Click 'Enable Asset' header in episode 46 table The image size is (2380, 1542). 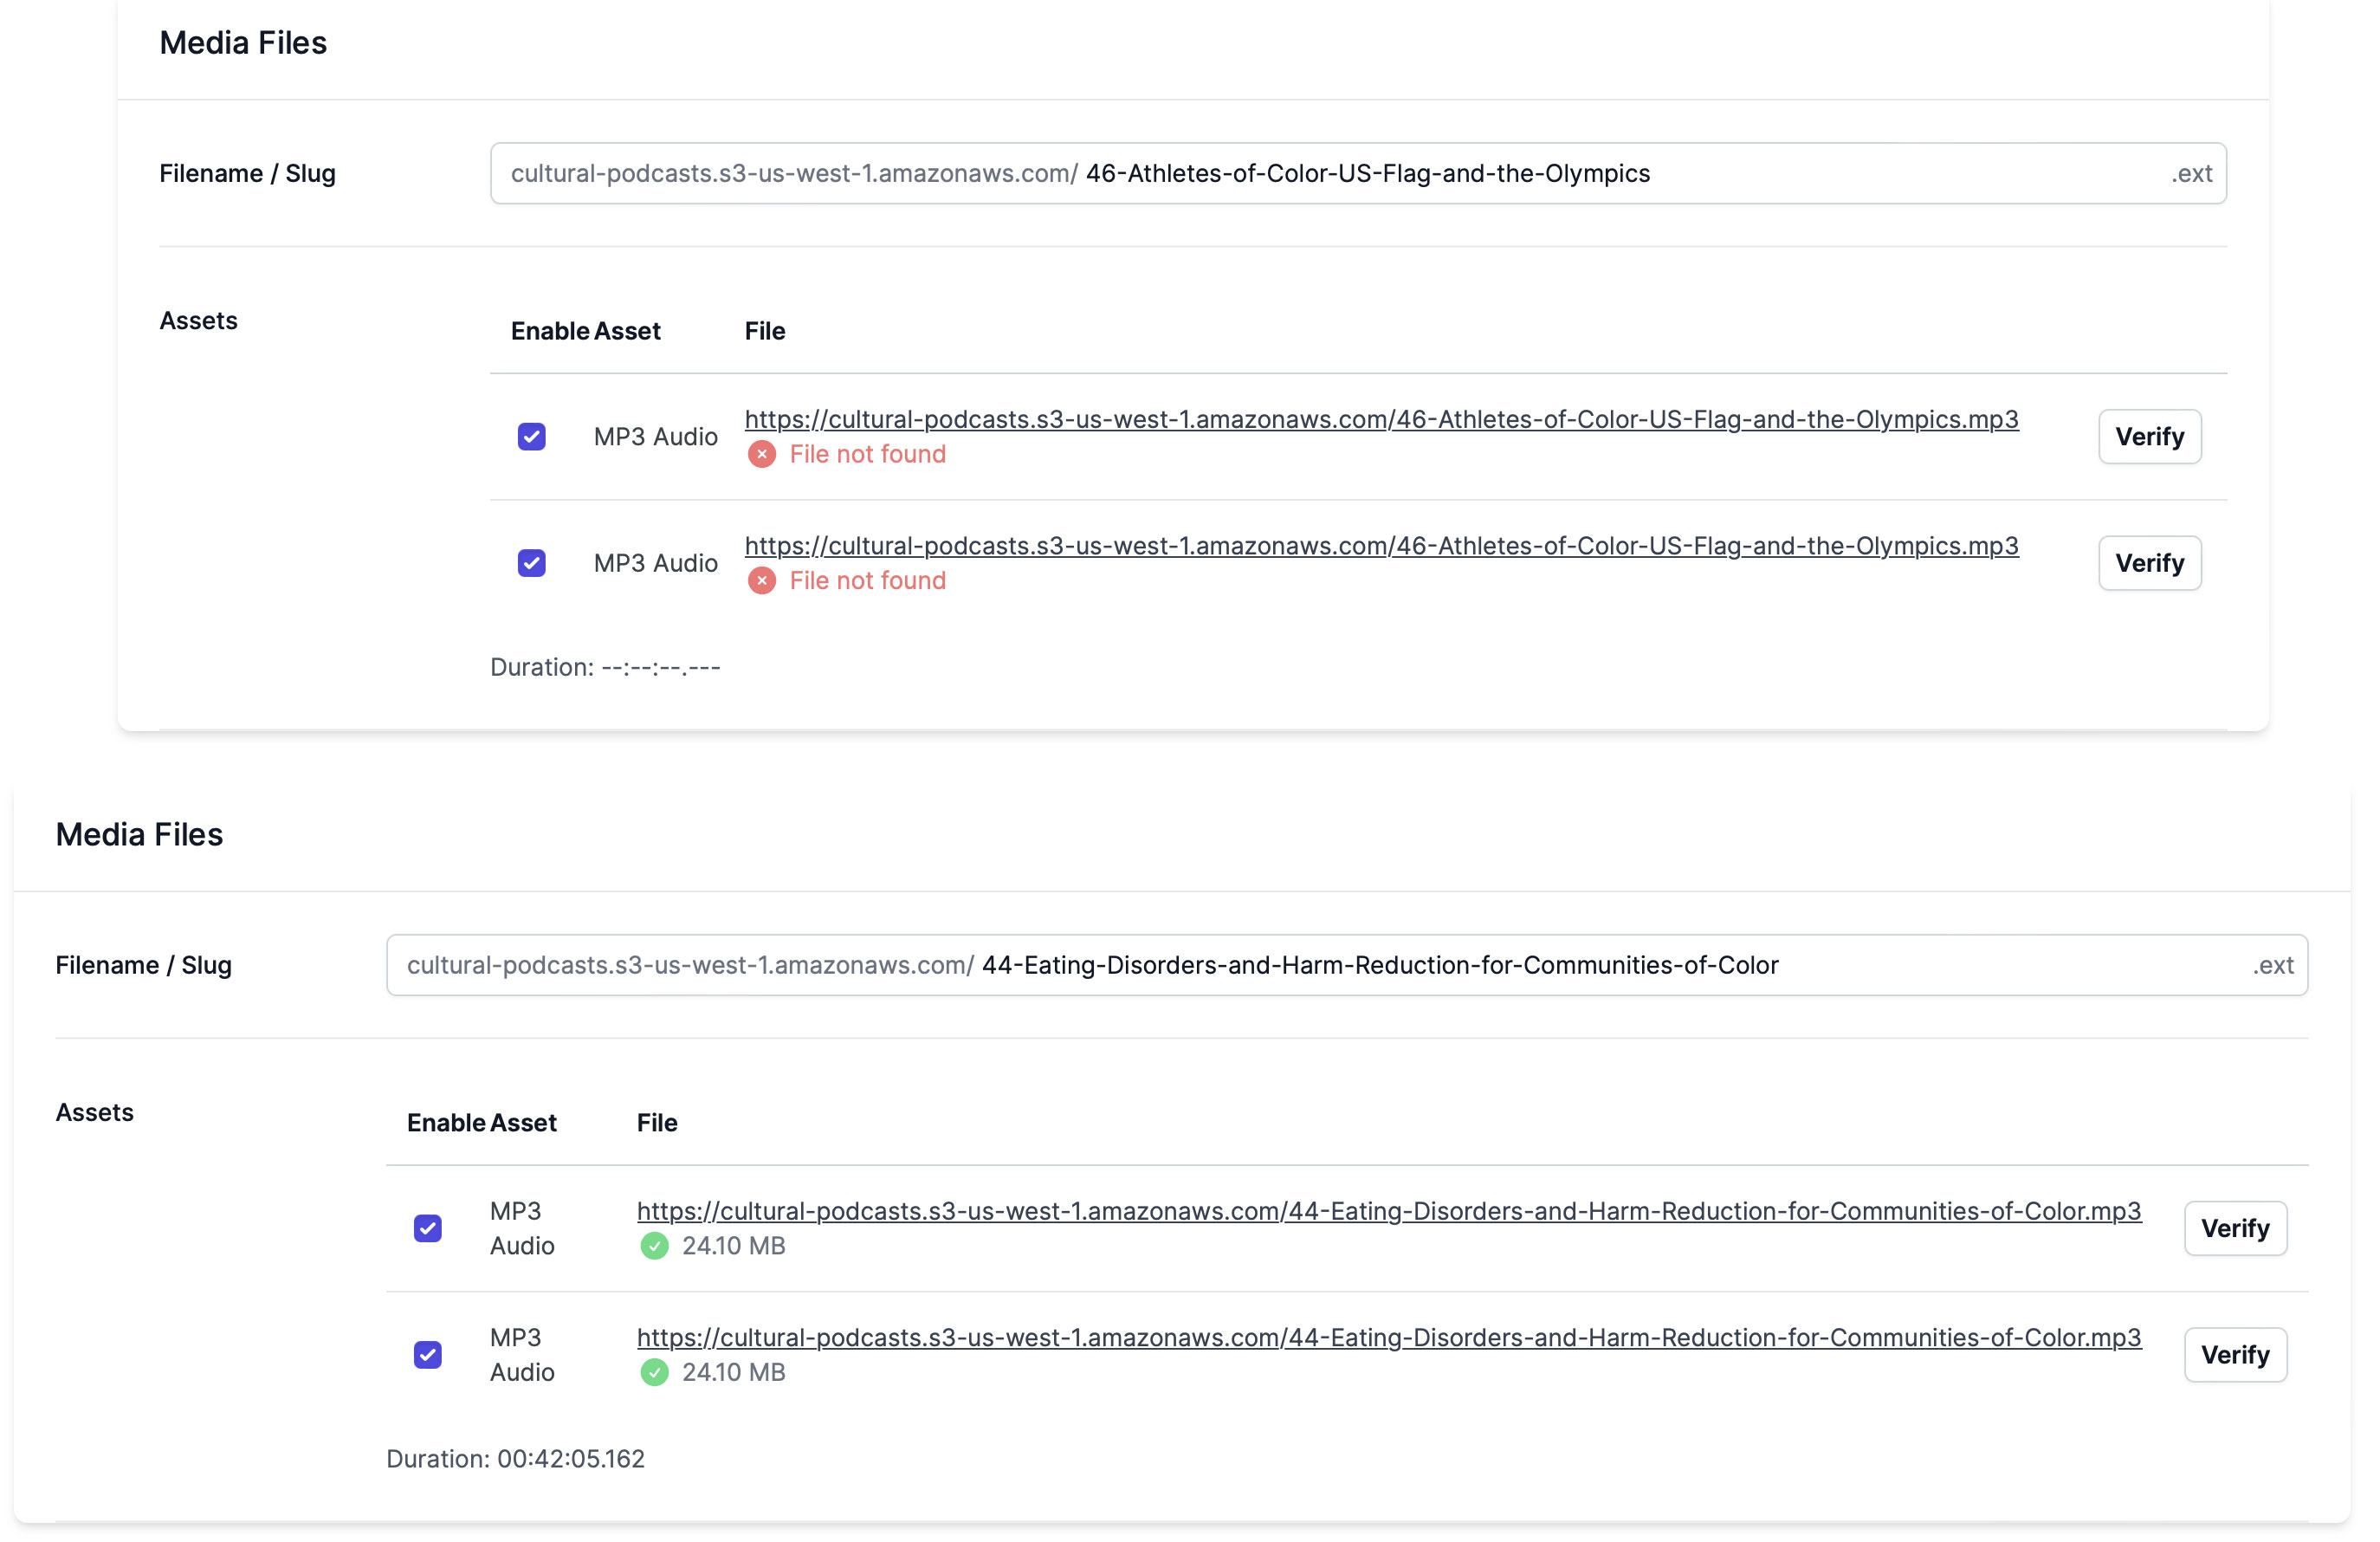(x=585, y=331)
